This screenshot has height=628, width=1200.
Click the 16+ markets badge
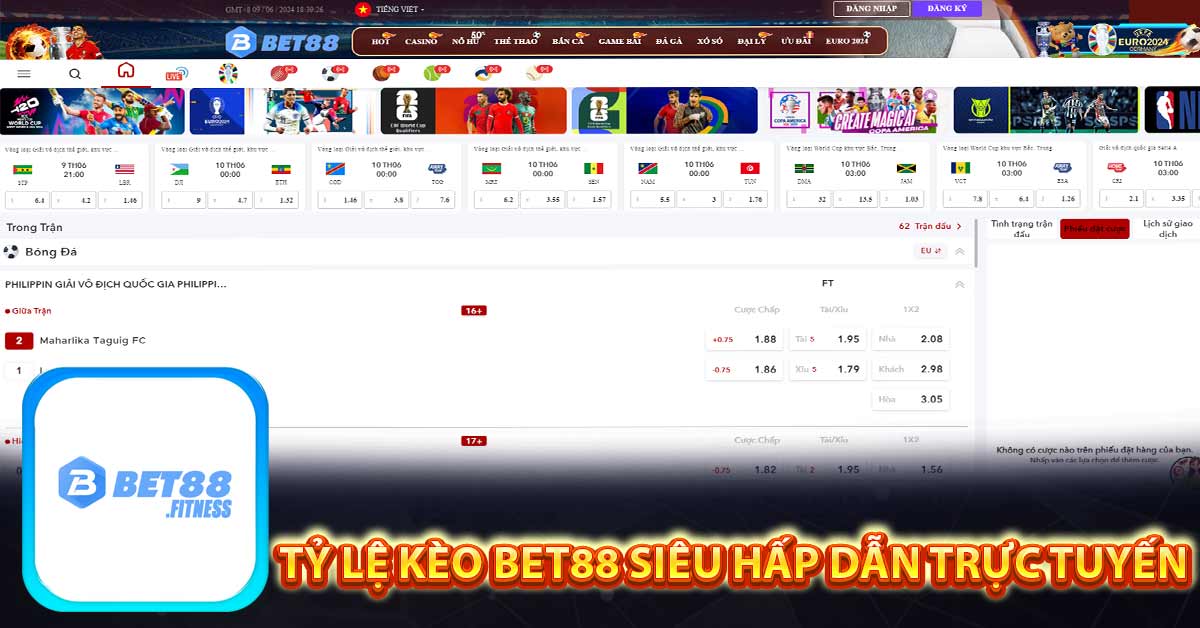474,310
